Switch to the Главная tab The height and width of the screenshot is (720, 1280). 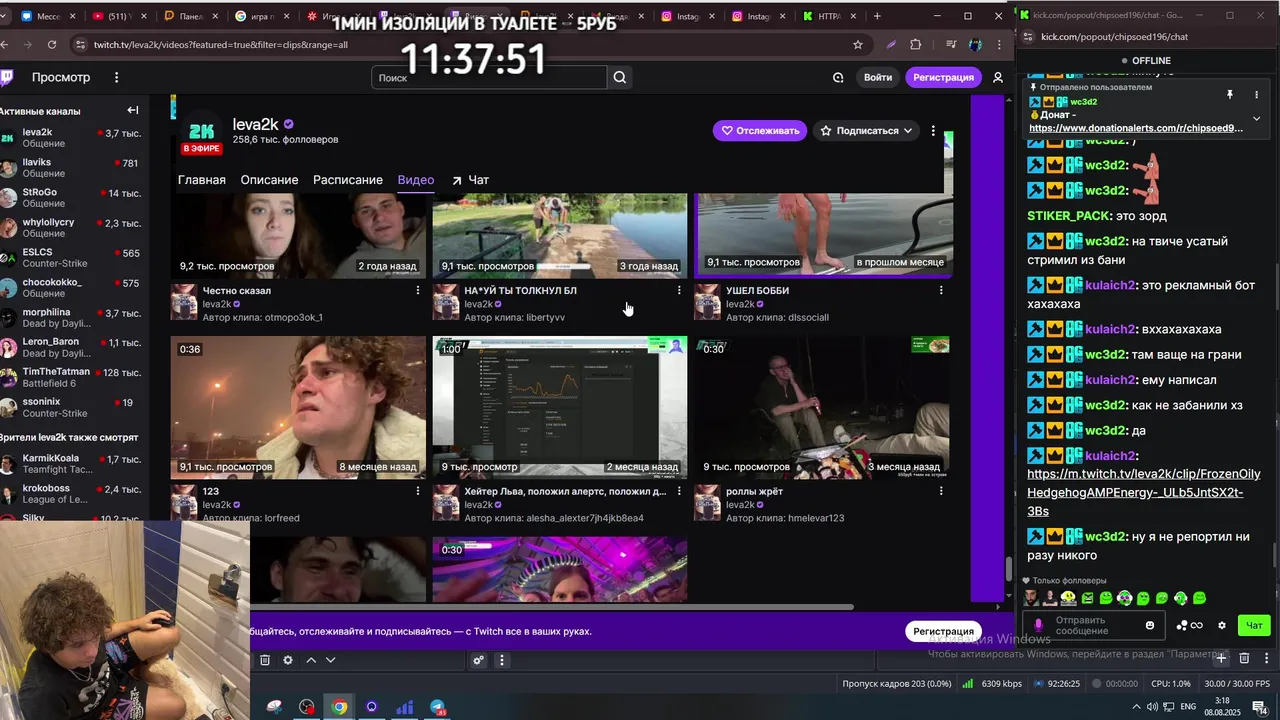click(x=201, y=180)
